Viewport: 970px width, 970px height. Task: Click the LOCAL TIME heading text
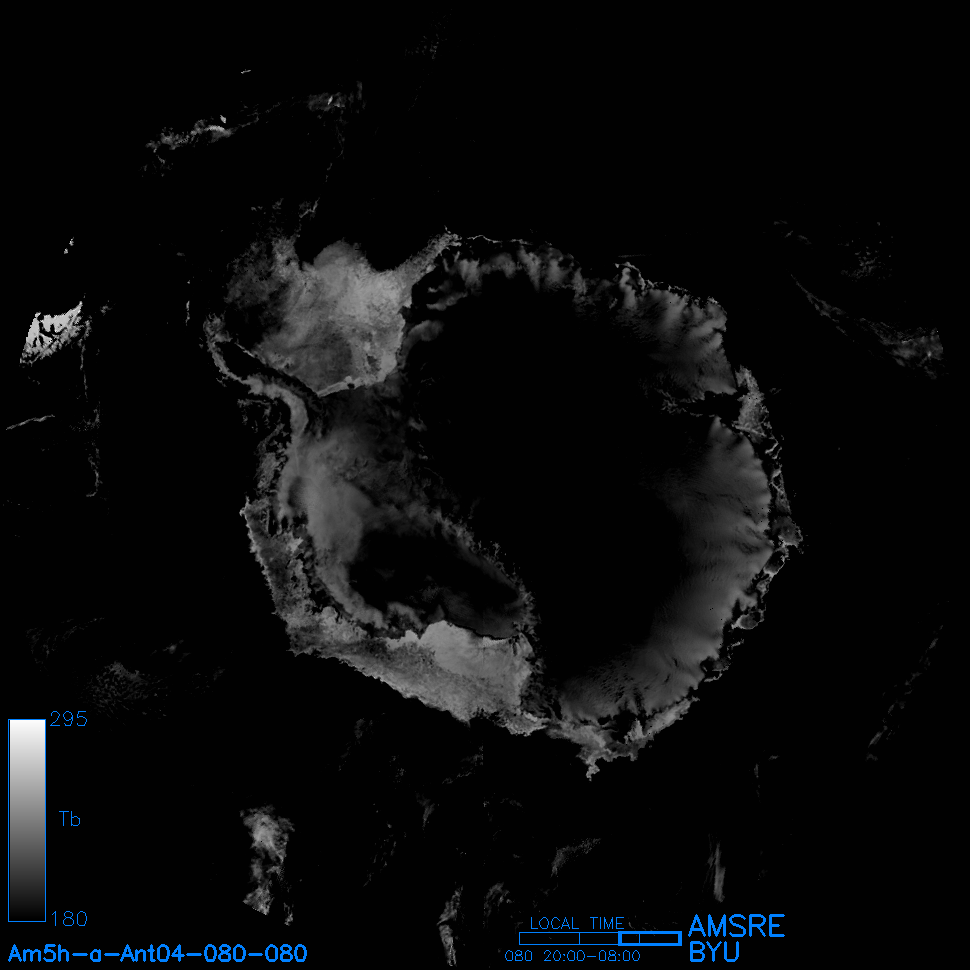[577, 923]
